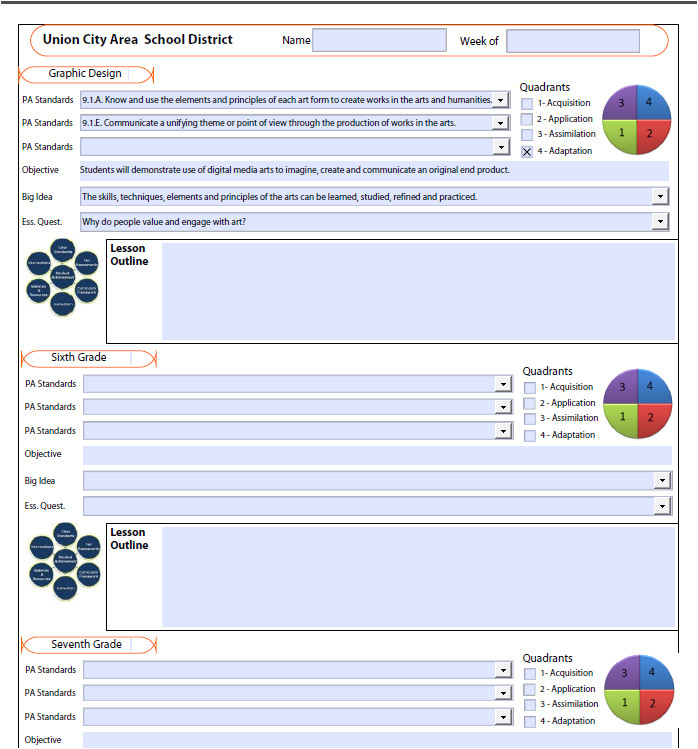
Task: Click the Seventh Grade section title
Action: [86, 644]
